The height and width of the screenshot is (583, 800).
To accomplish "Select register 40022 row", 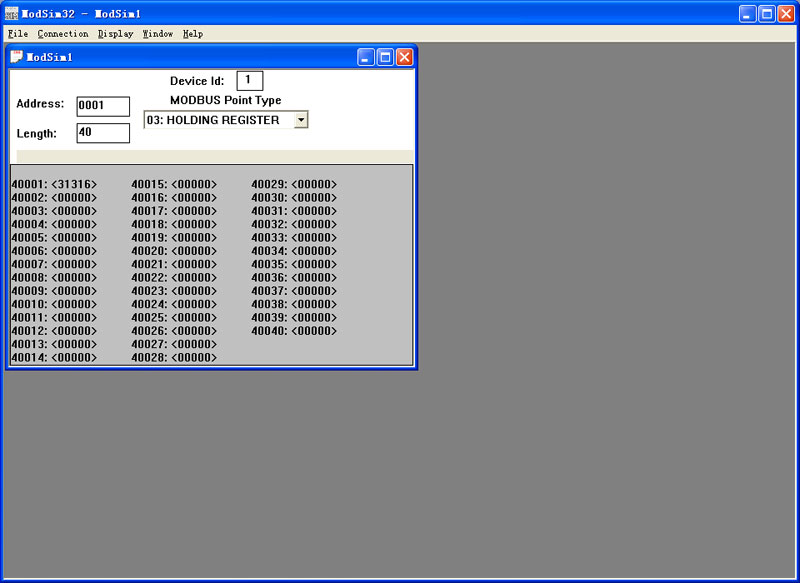I will 174,277.
